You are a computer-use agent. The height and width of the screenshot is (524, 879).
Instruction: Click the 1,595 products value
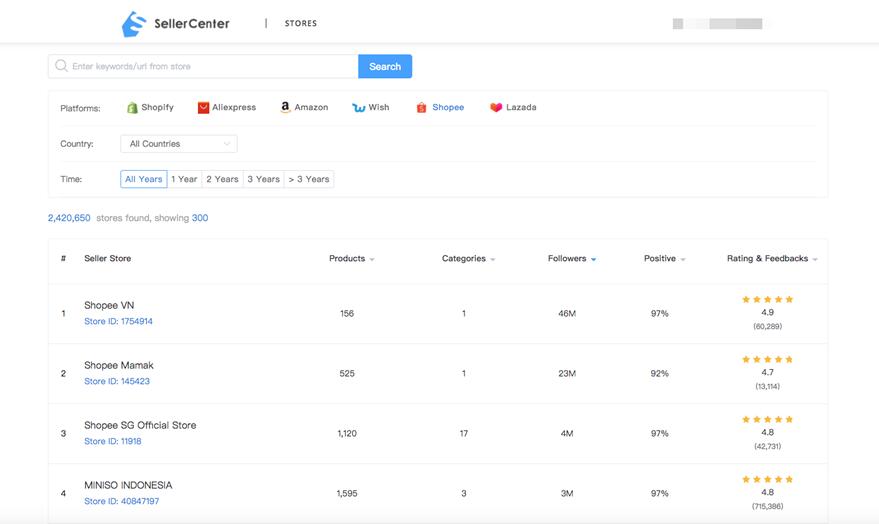[x=347, y=494]
